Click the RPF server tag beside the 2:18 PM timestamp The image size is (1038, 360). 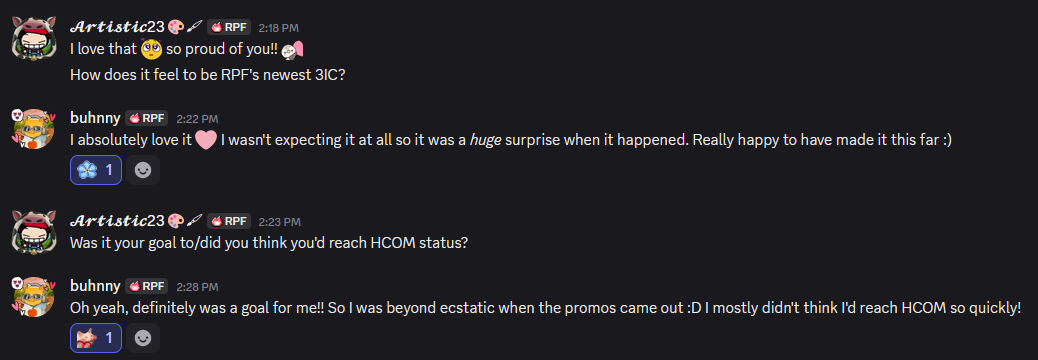click(x=229, y=27)
